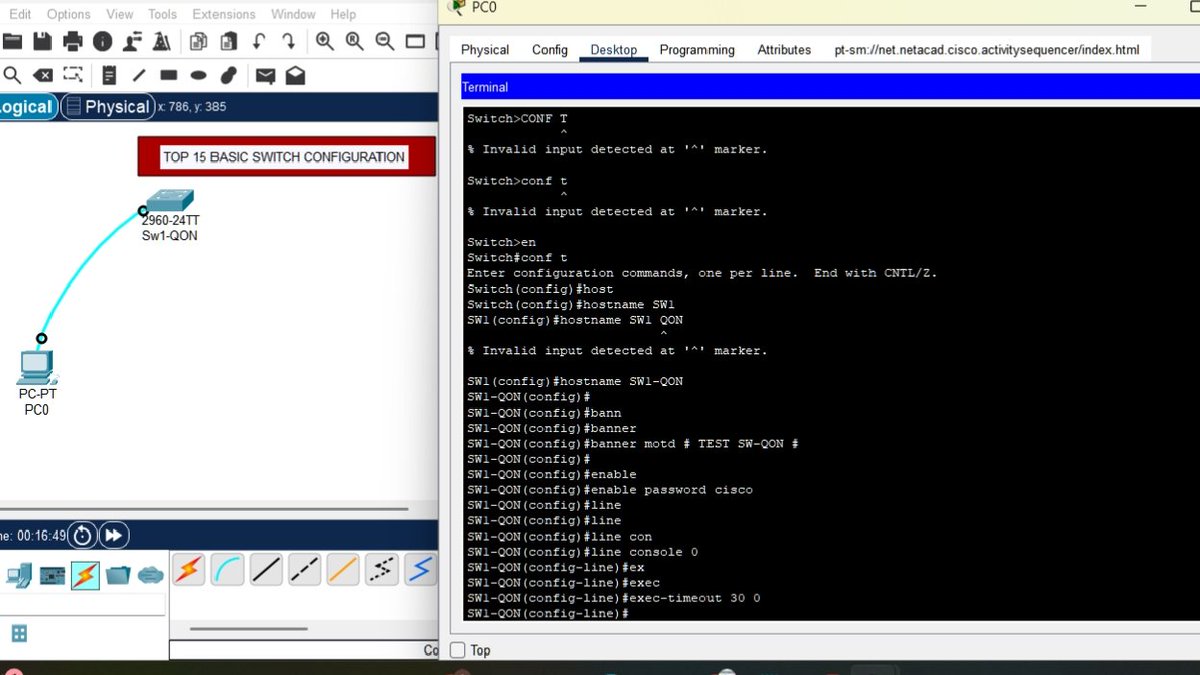Viewport: 1200px width, 675px height.
Task: Save the project with the floppy disk icon
Action: (42, 41)
